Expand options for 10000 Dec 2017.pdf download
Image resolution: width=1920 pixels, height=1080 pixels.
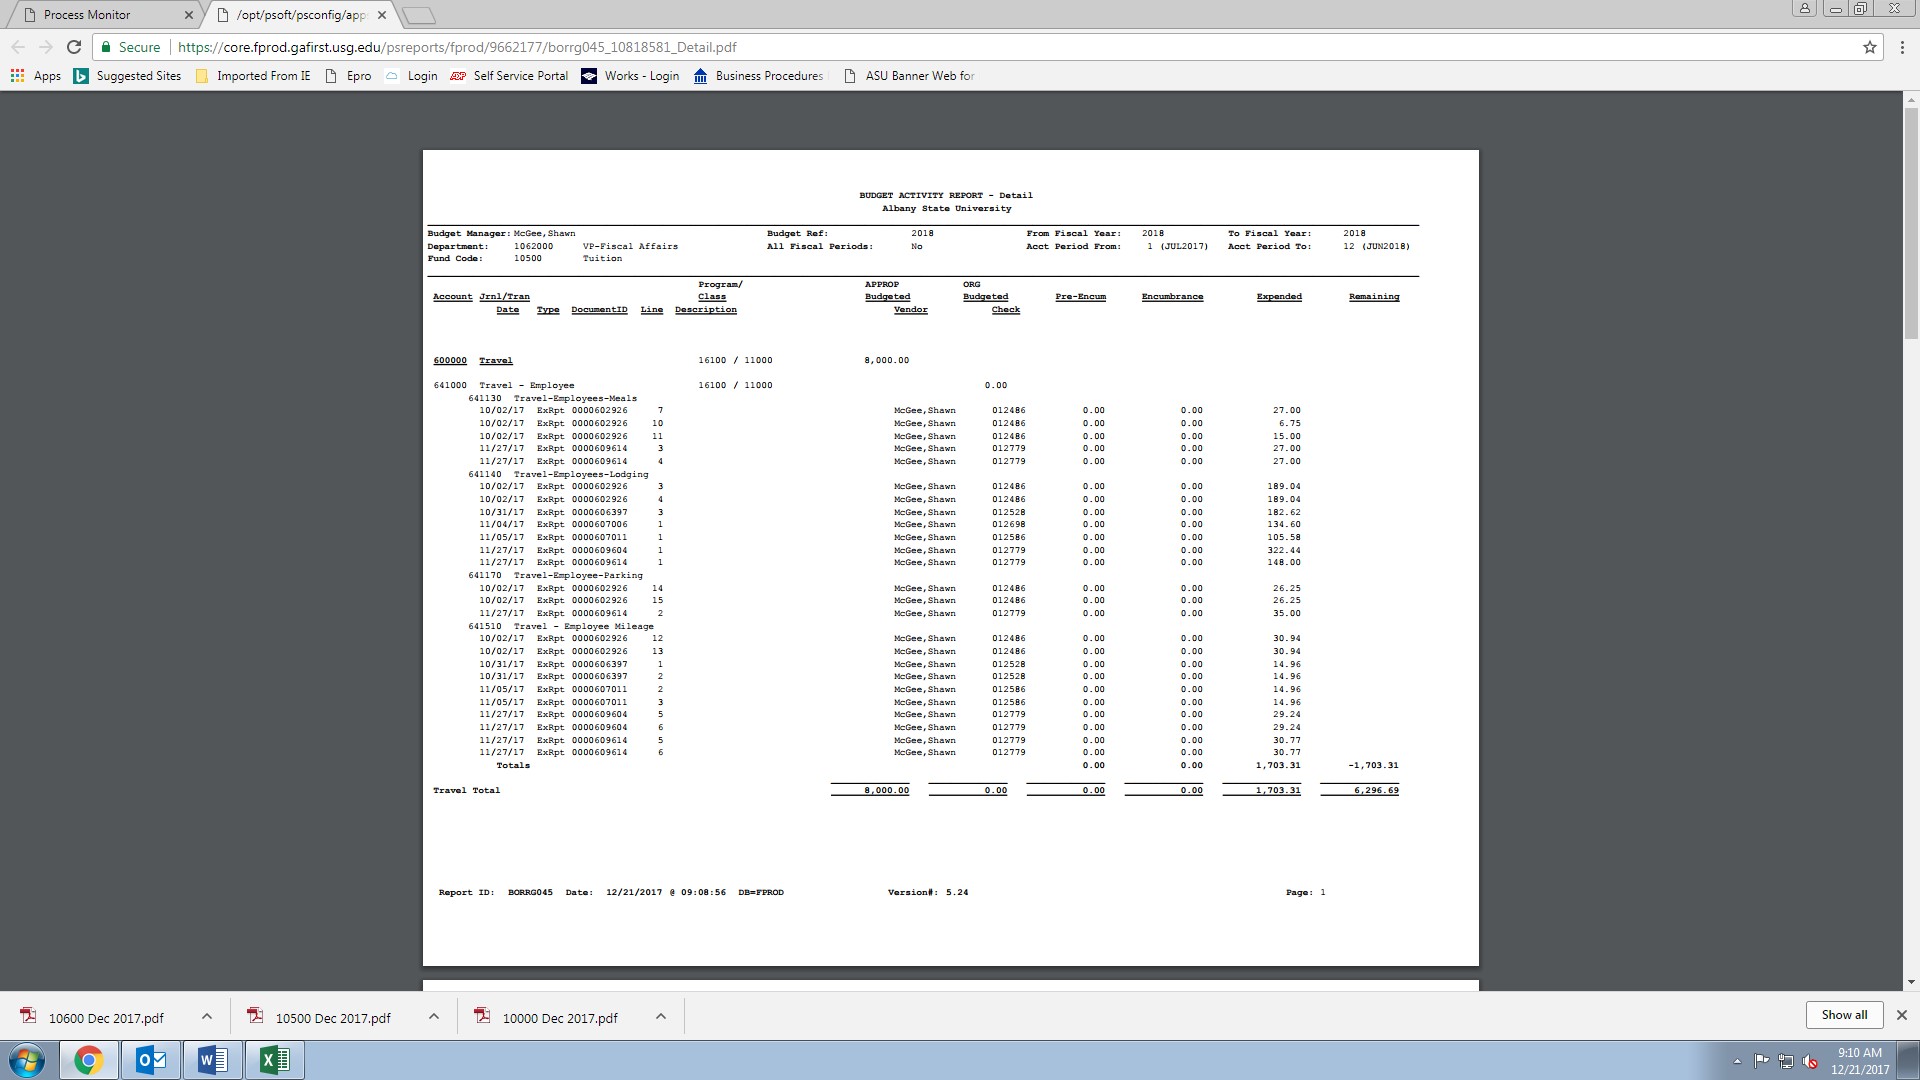pyautogui.click(x=660, y=1017)
